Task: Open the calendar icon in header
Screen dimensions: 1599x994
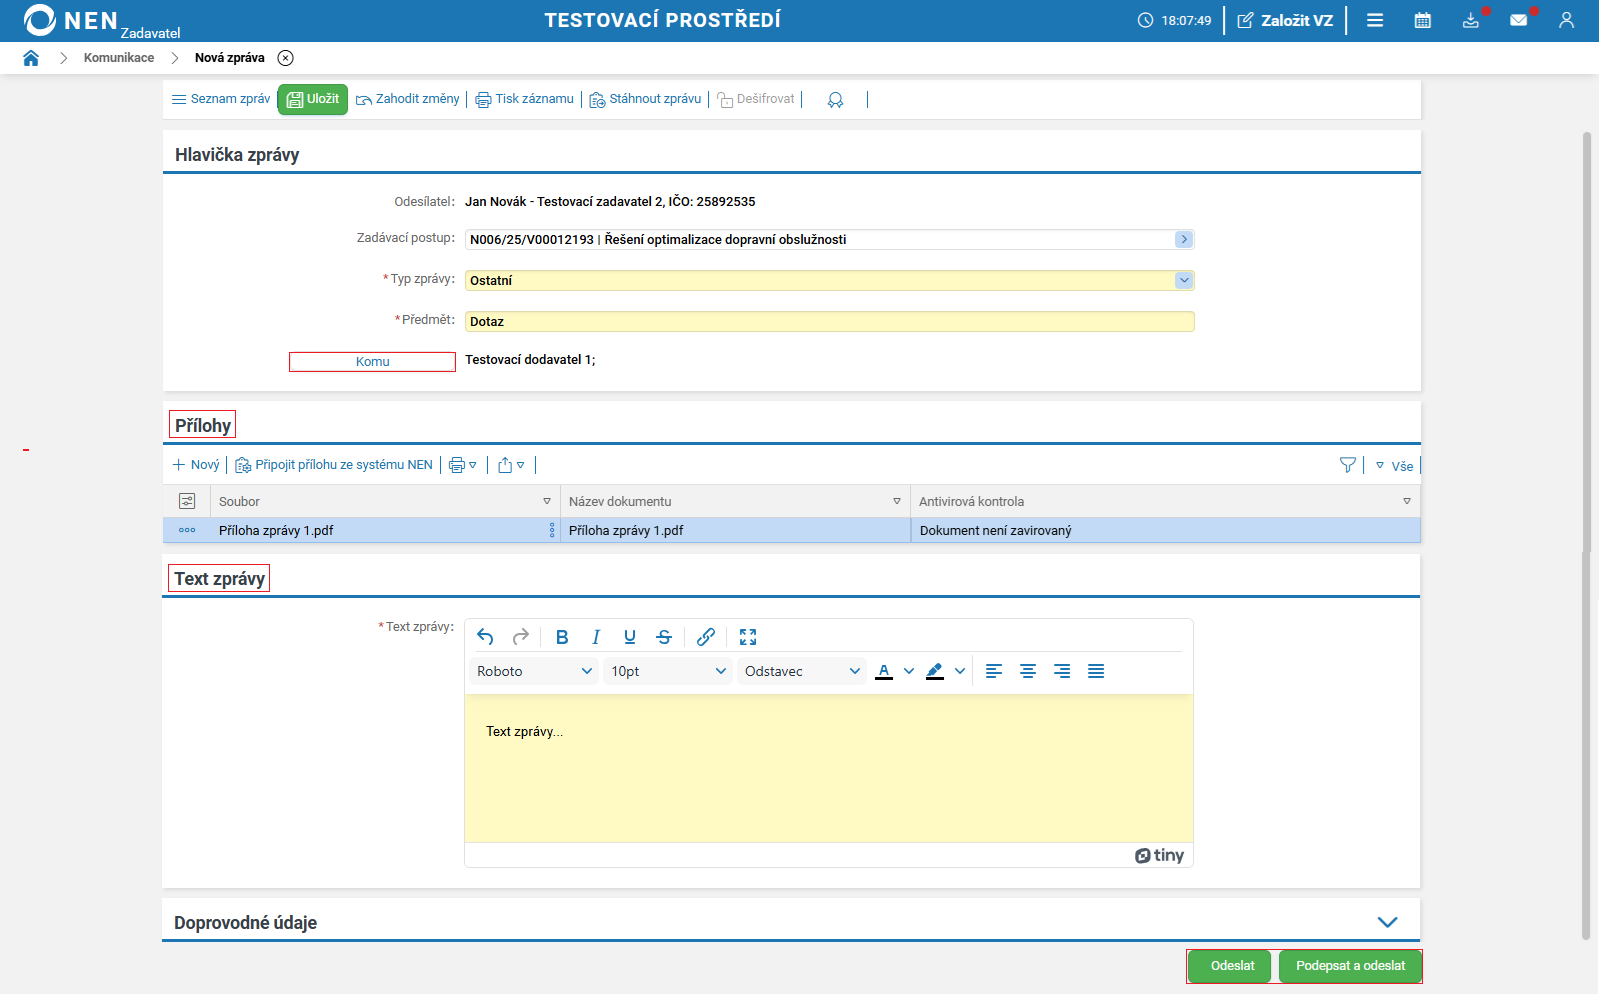Action: click(1422, 20)
